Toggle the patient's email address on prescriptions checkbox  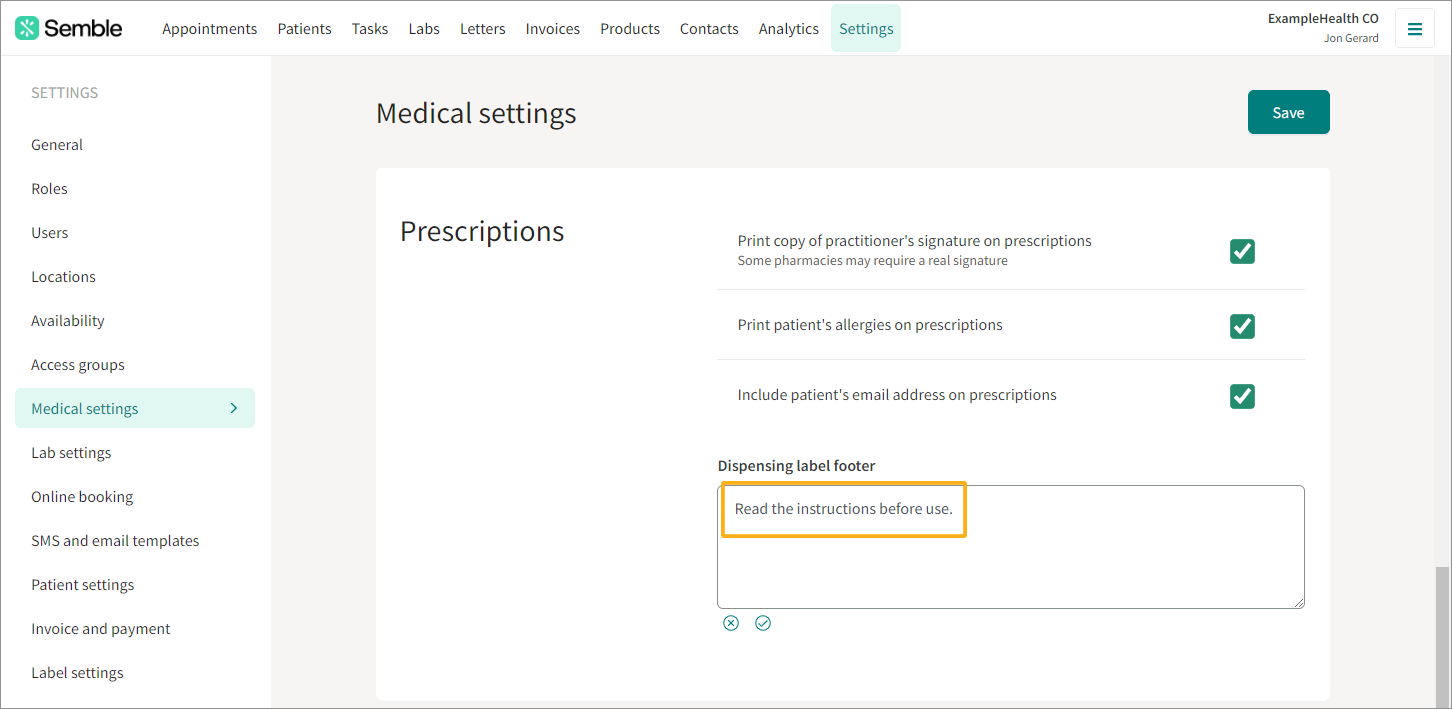1242,396
